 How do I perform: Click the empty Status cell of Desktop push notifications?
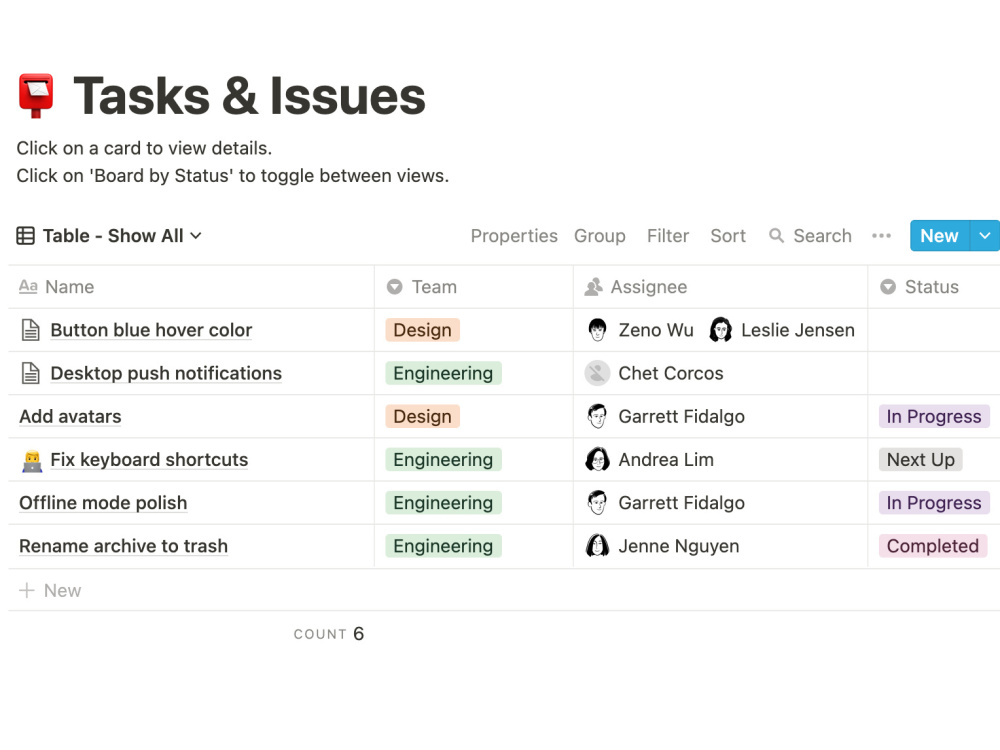click(x=934, y=373)
